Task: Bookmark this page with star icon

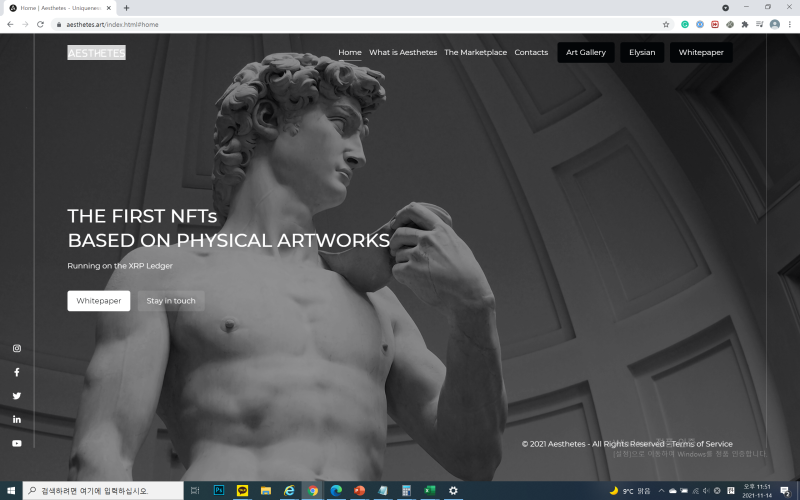Action: click(x=666, y=24)
